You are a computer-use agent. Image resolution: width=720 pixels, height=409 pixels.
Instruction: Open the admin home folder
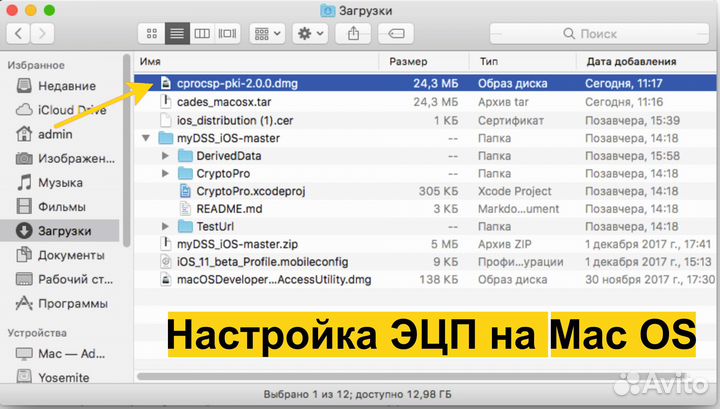tap(61, 134)
